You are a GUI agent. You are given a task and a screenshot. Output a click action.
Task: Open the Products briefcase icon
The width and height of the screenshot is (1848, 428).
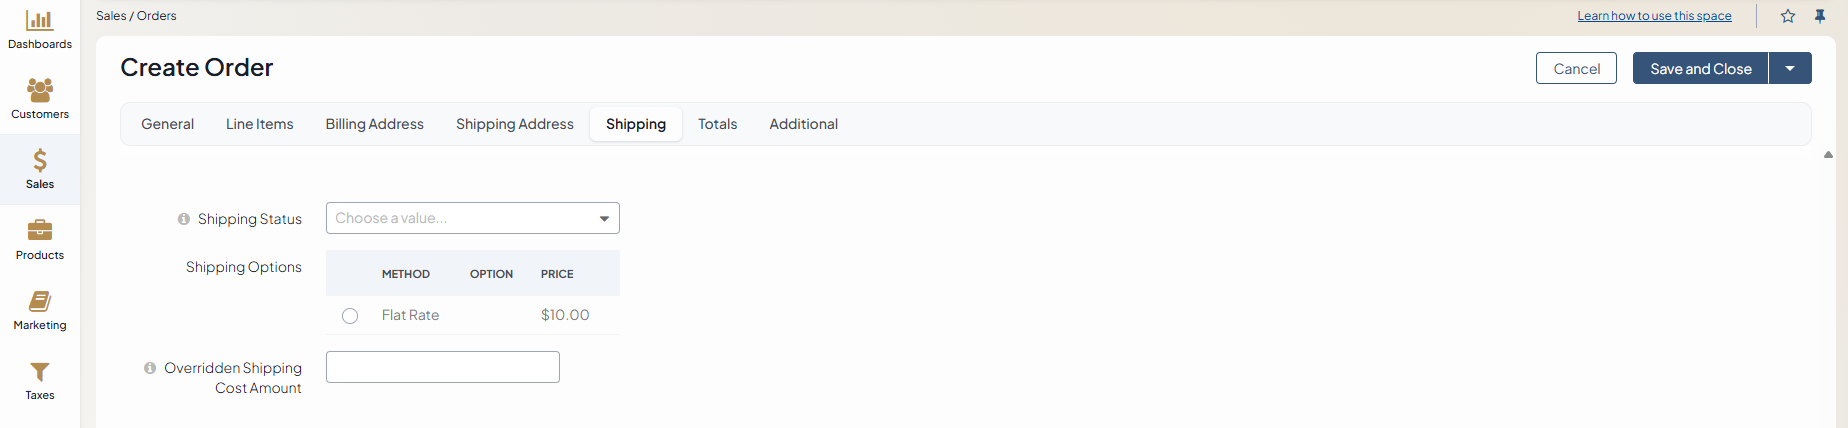pyautogui.click(x=40, y=231)
